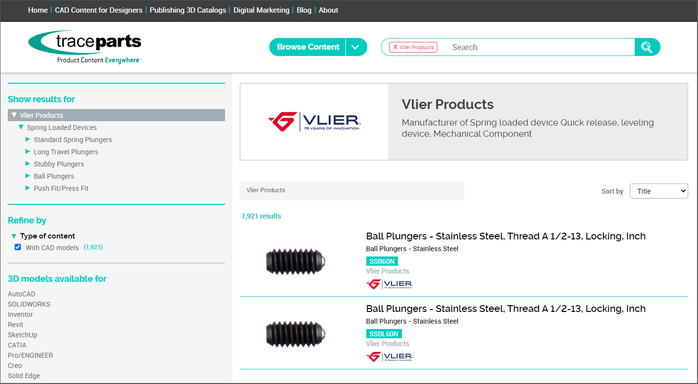Click the Vlier logo in the banner
698x384 pixels.
click(314, 121)
